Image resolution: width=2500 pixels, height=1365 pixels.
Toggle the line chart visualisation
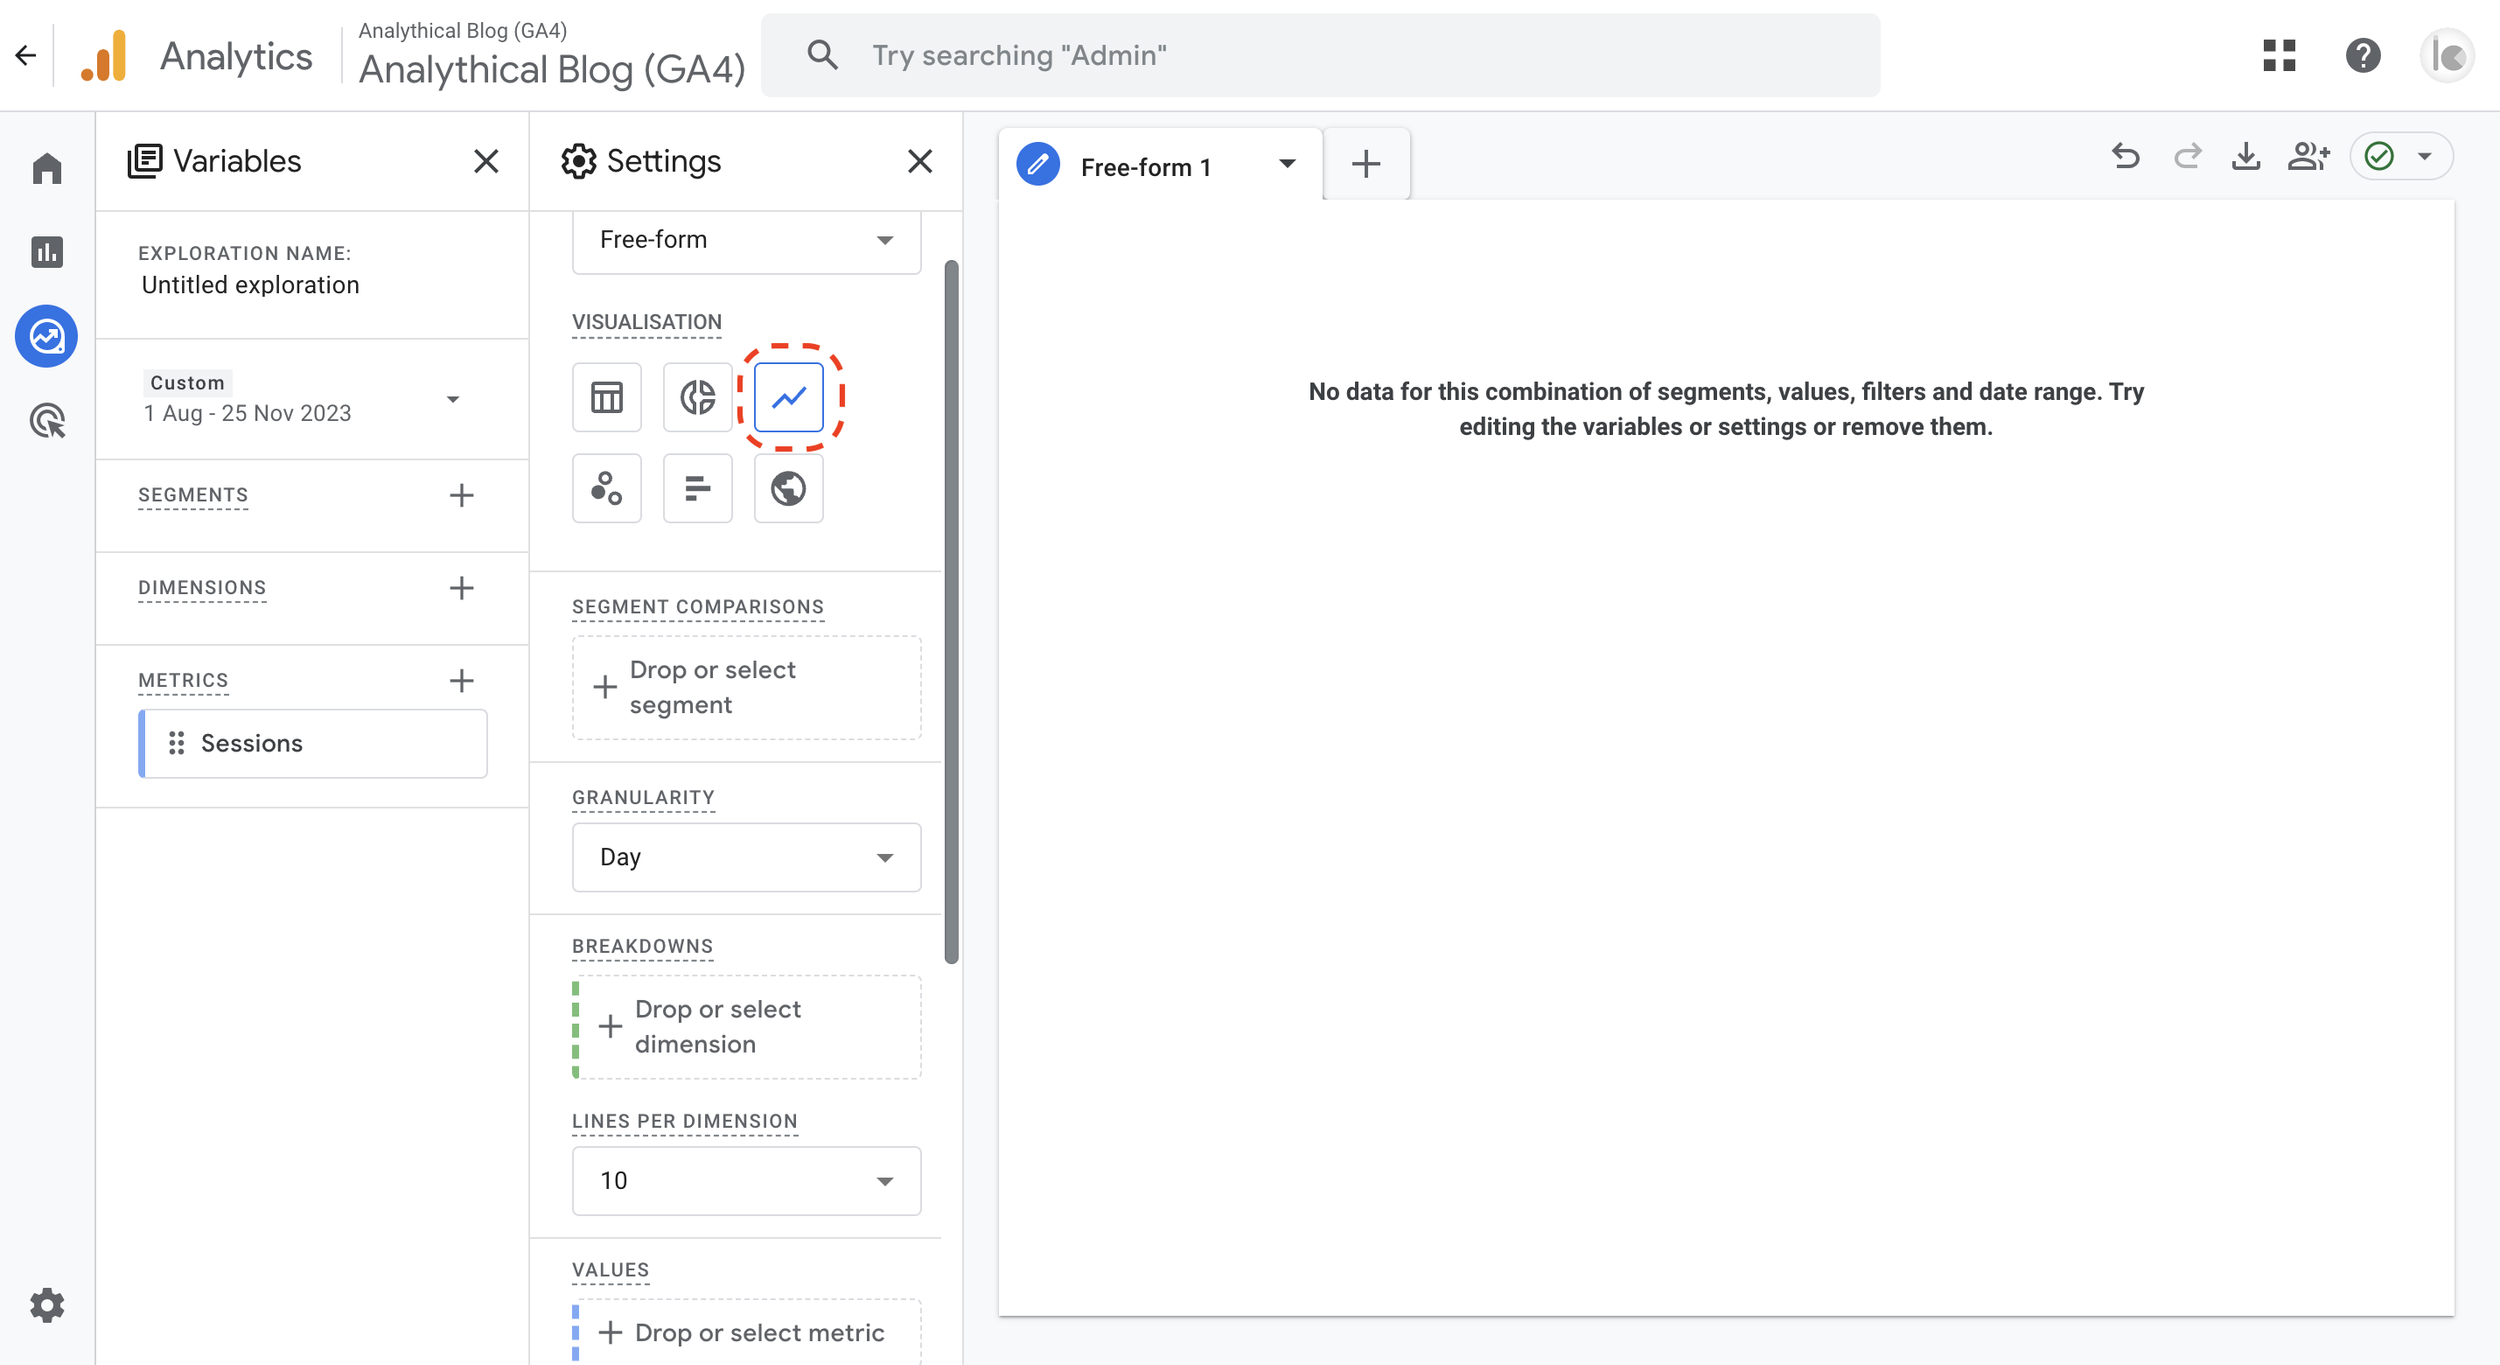(788, 397)
